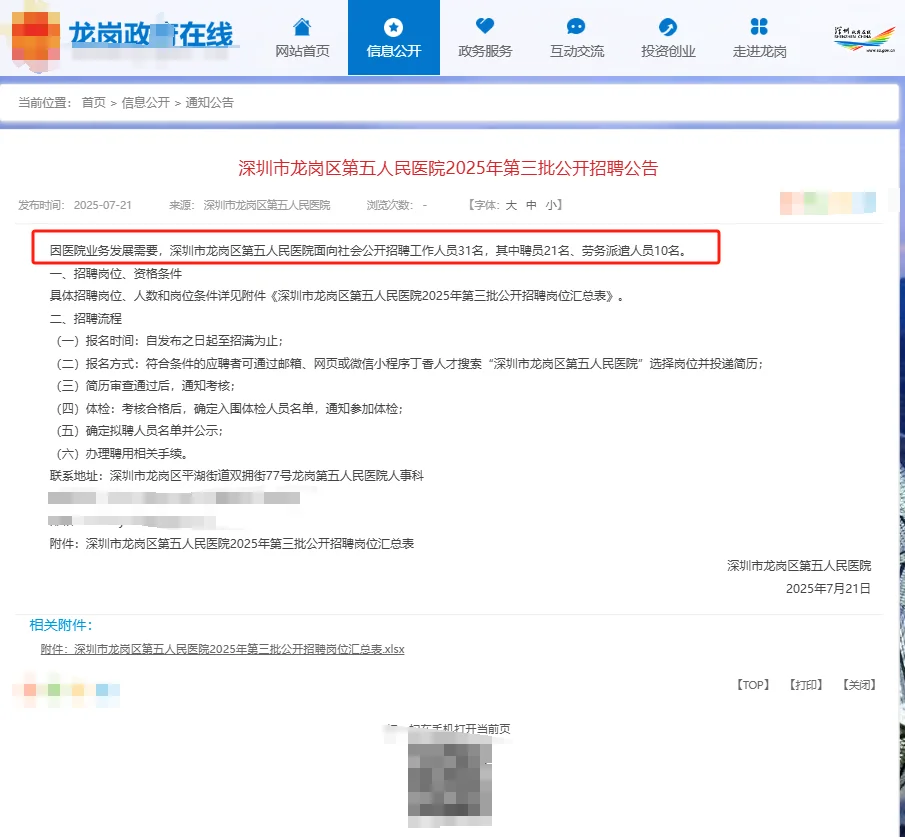This screenshot has height=837, width=905.
Task: Click the Shenzhen China rainbow logo
Action: [865, 39]
